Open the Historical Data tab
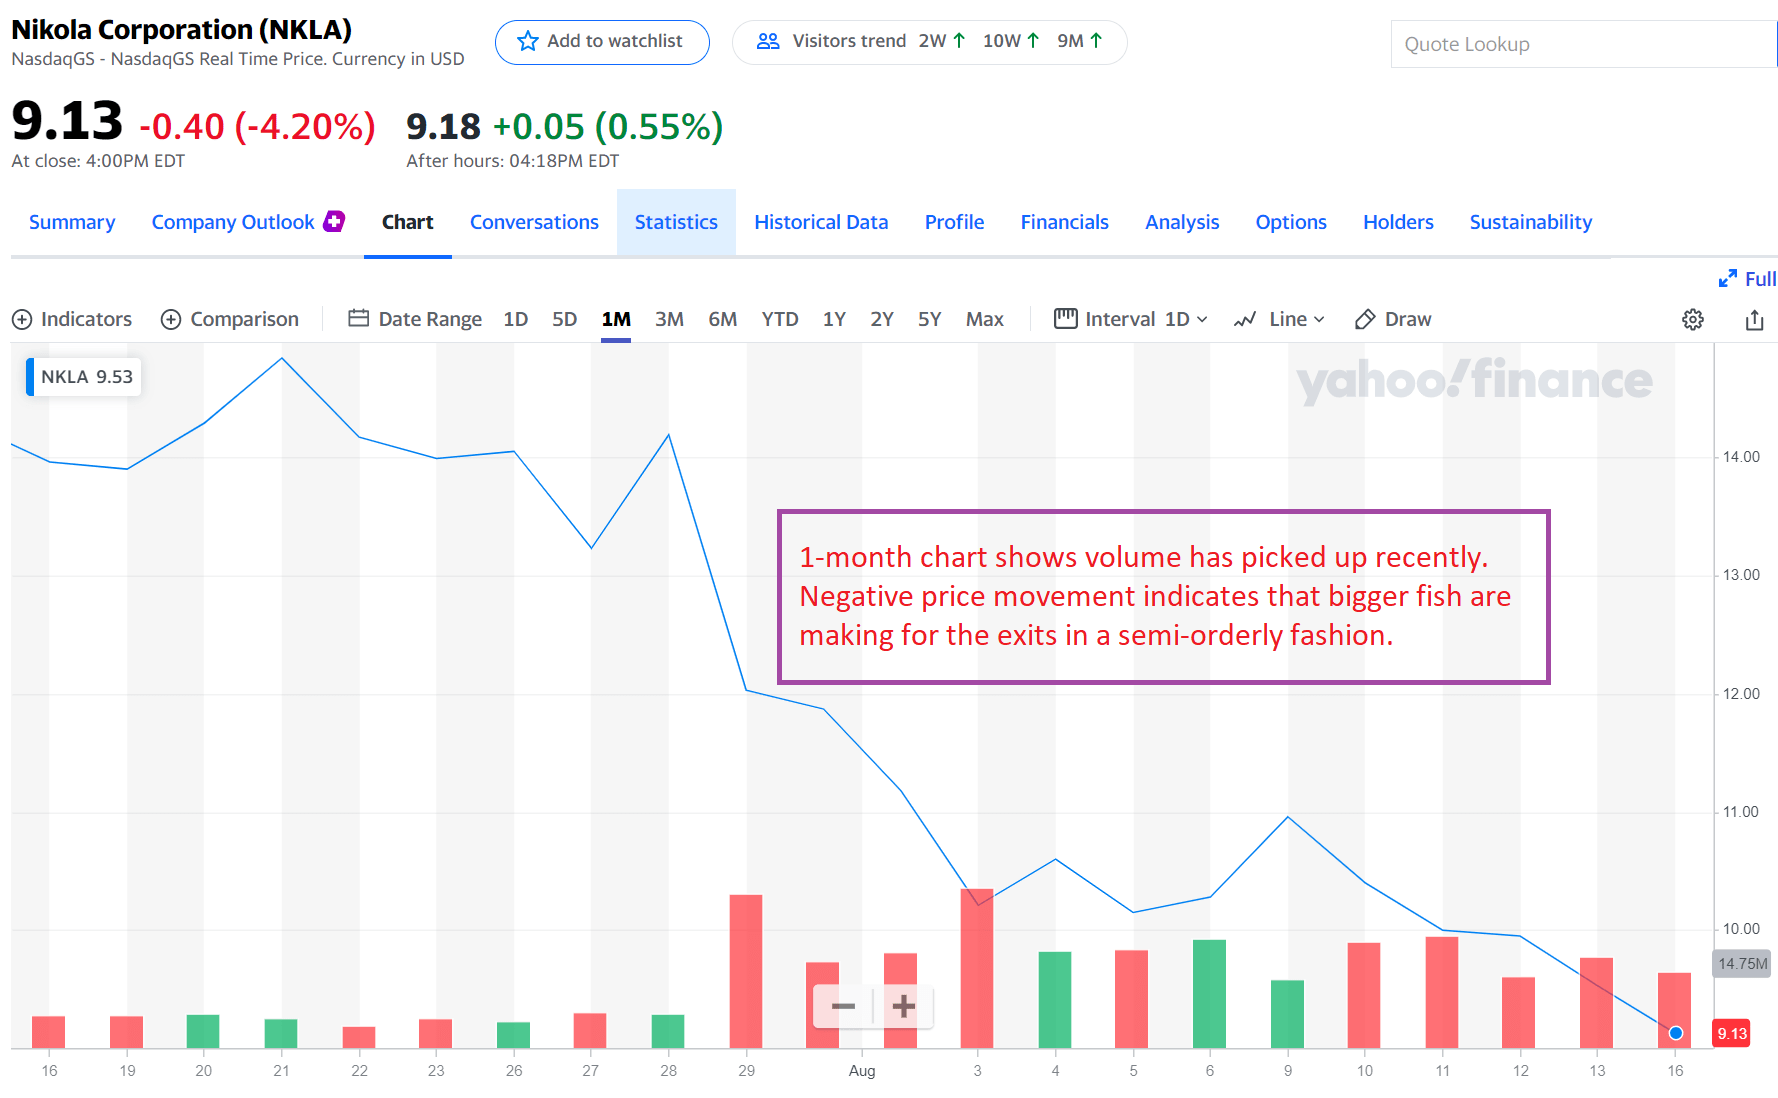Viewport: 1778px width, 1098px height. [x=821, y=222]
